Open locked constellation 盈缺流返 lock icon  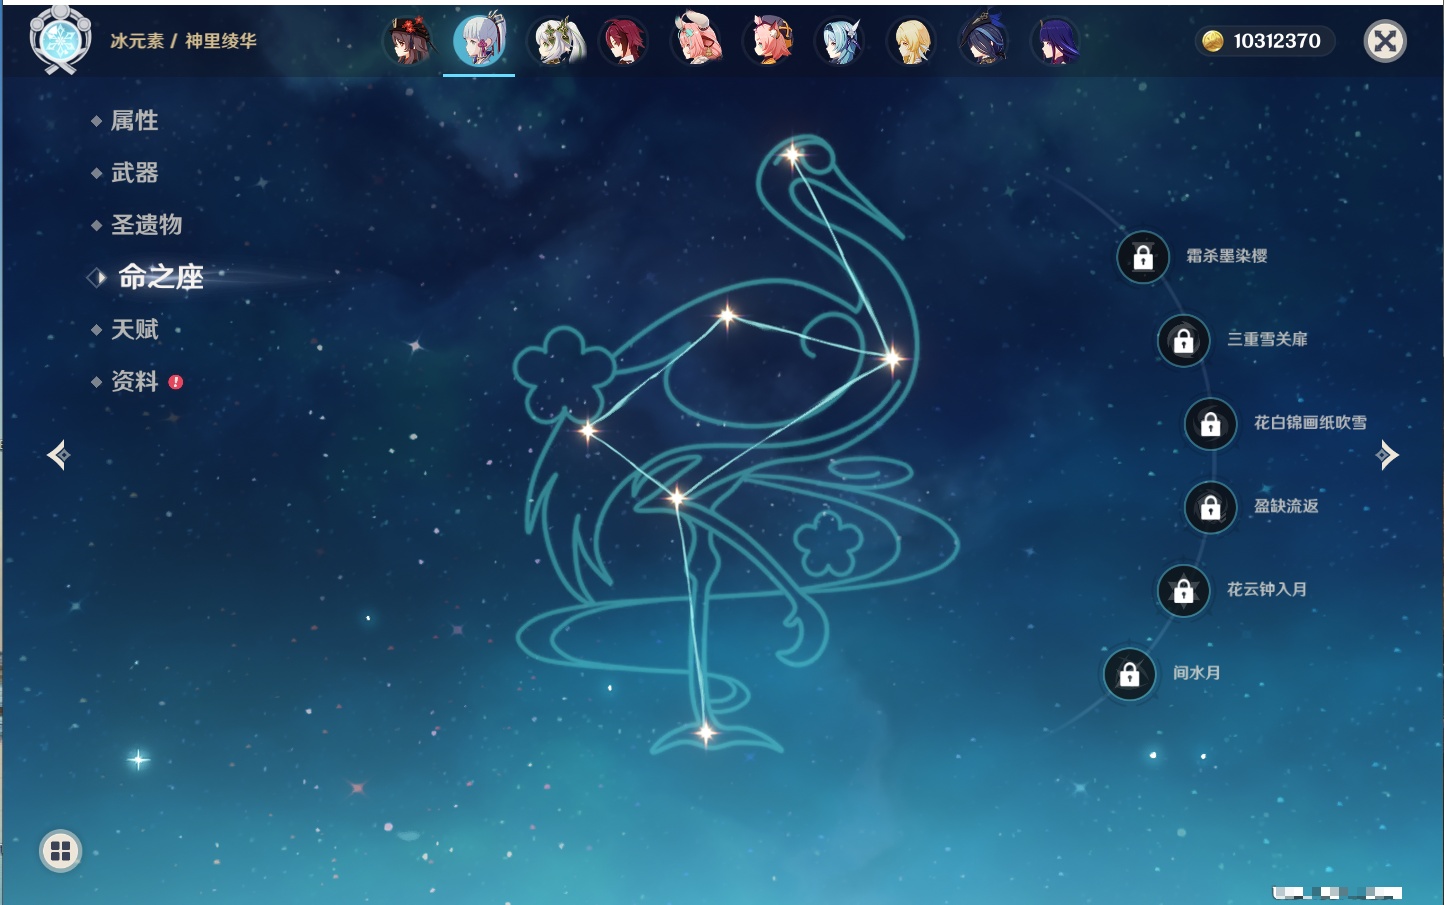[x=1211, y=507]
